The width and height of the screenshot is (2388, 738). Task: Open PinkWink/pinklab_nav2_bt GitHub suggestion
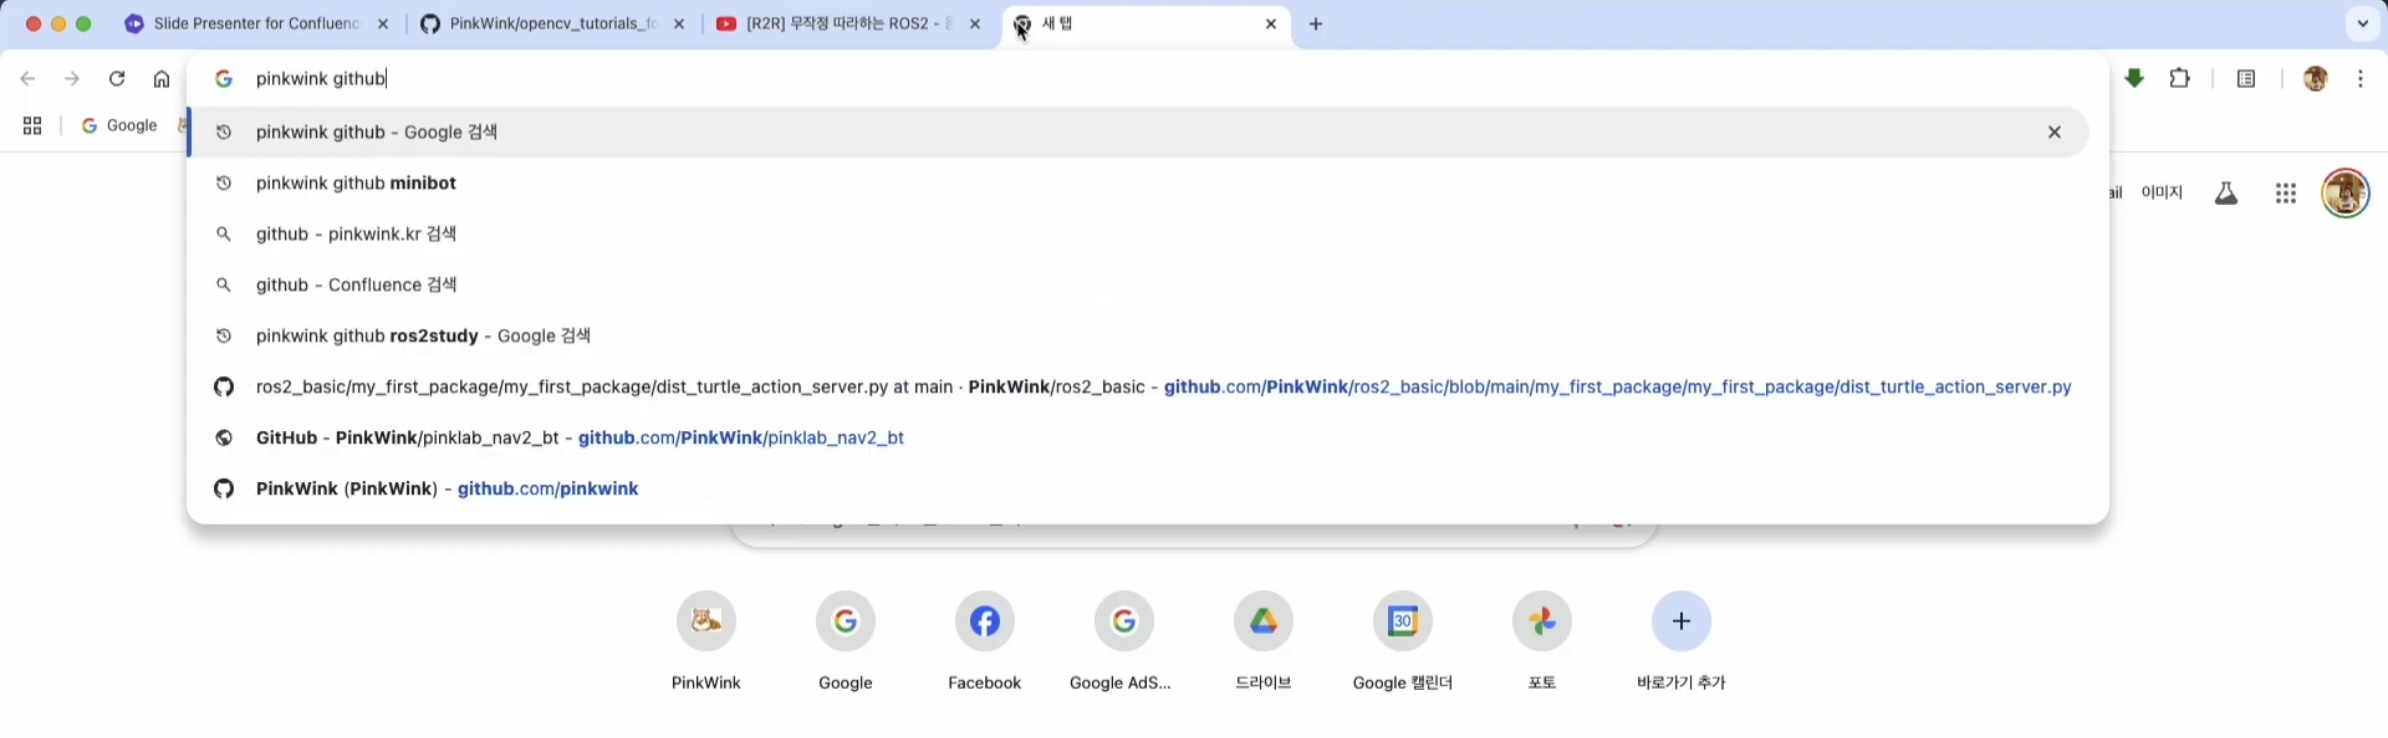pyautogui.click(x=1138, y=438)
